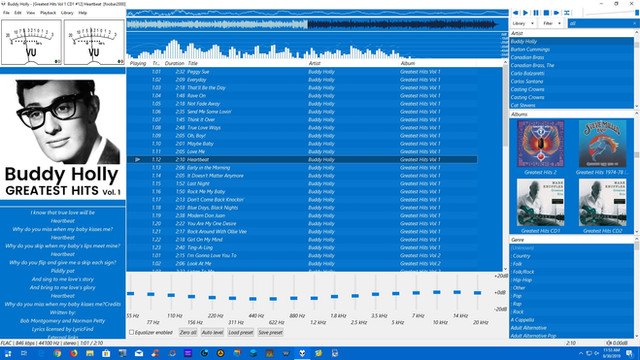Select Country in the Genre list
Viewport: 640px width, 360px height.
[522, 256]
